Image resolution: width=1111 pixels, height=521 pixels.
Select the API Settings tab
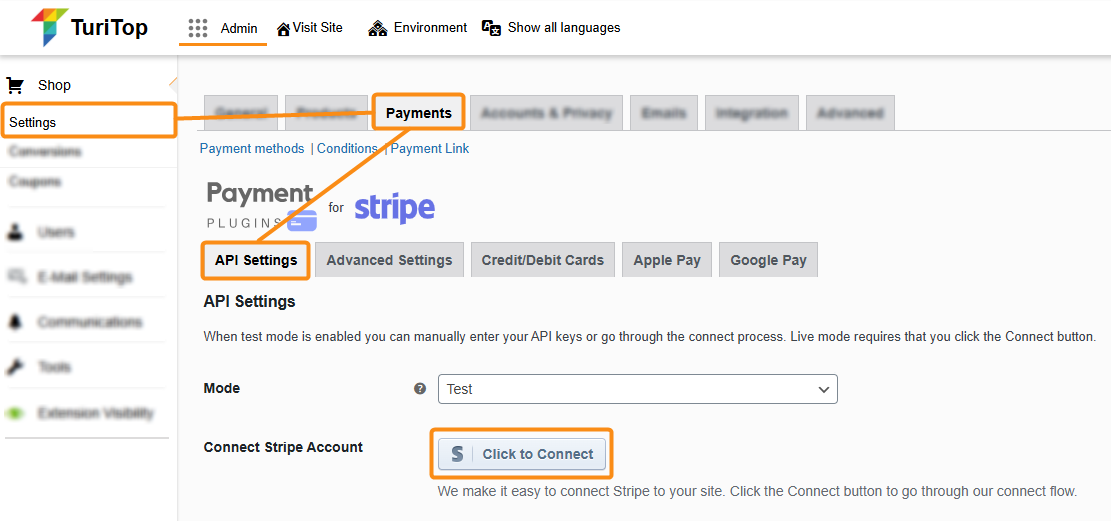click(256, 260)
